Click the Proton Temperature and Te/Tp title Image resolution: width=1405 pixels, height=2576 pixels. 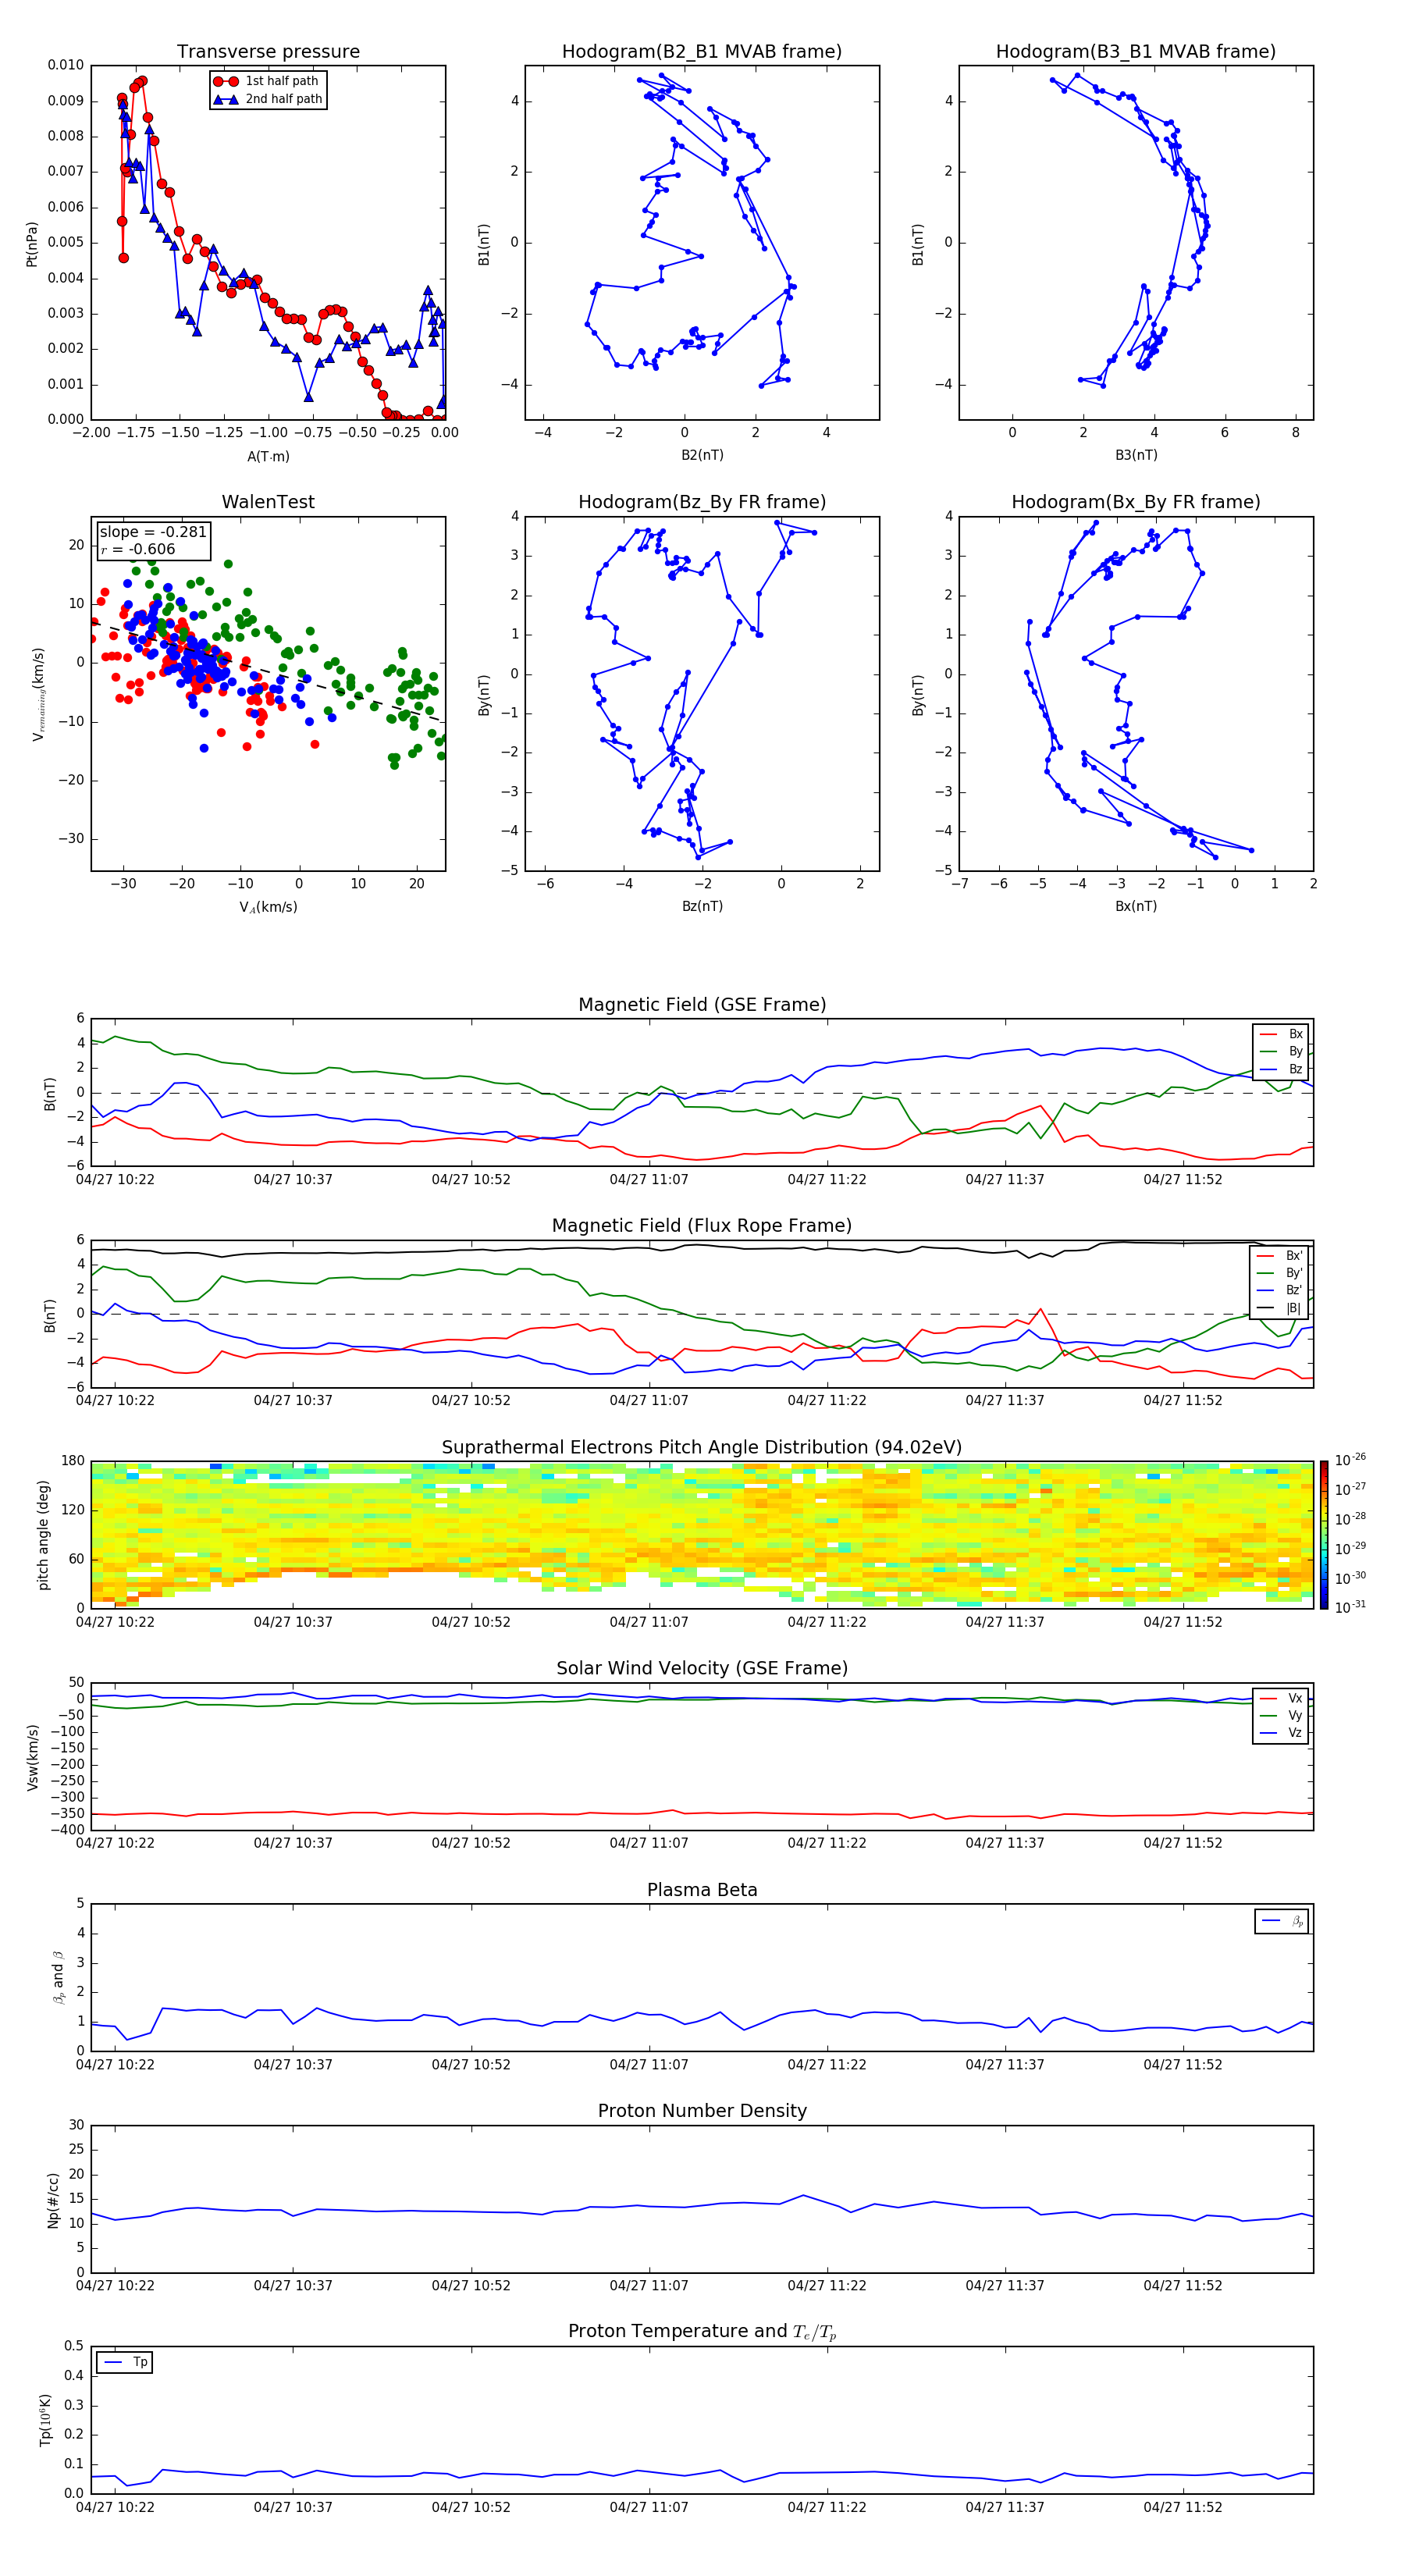coord(702,2332)
